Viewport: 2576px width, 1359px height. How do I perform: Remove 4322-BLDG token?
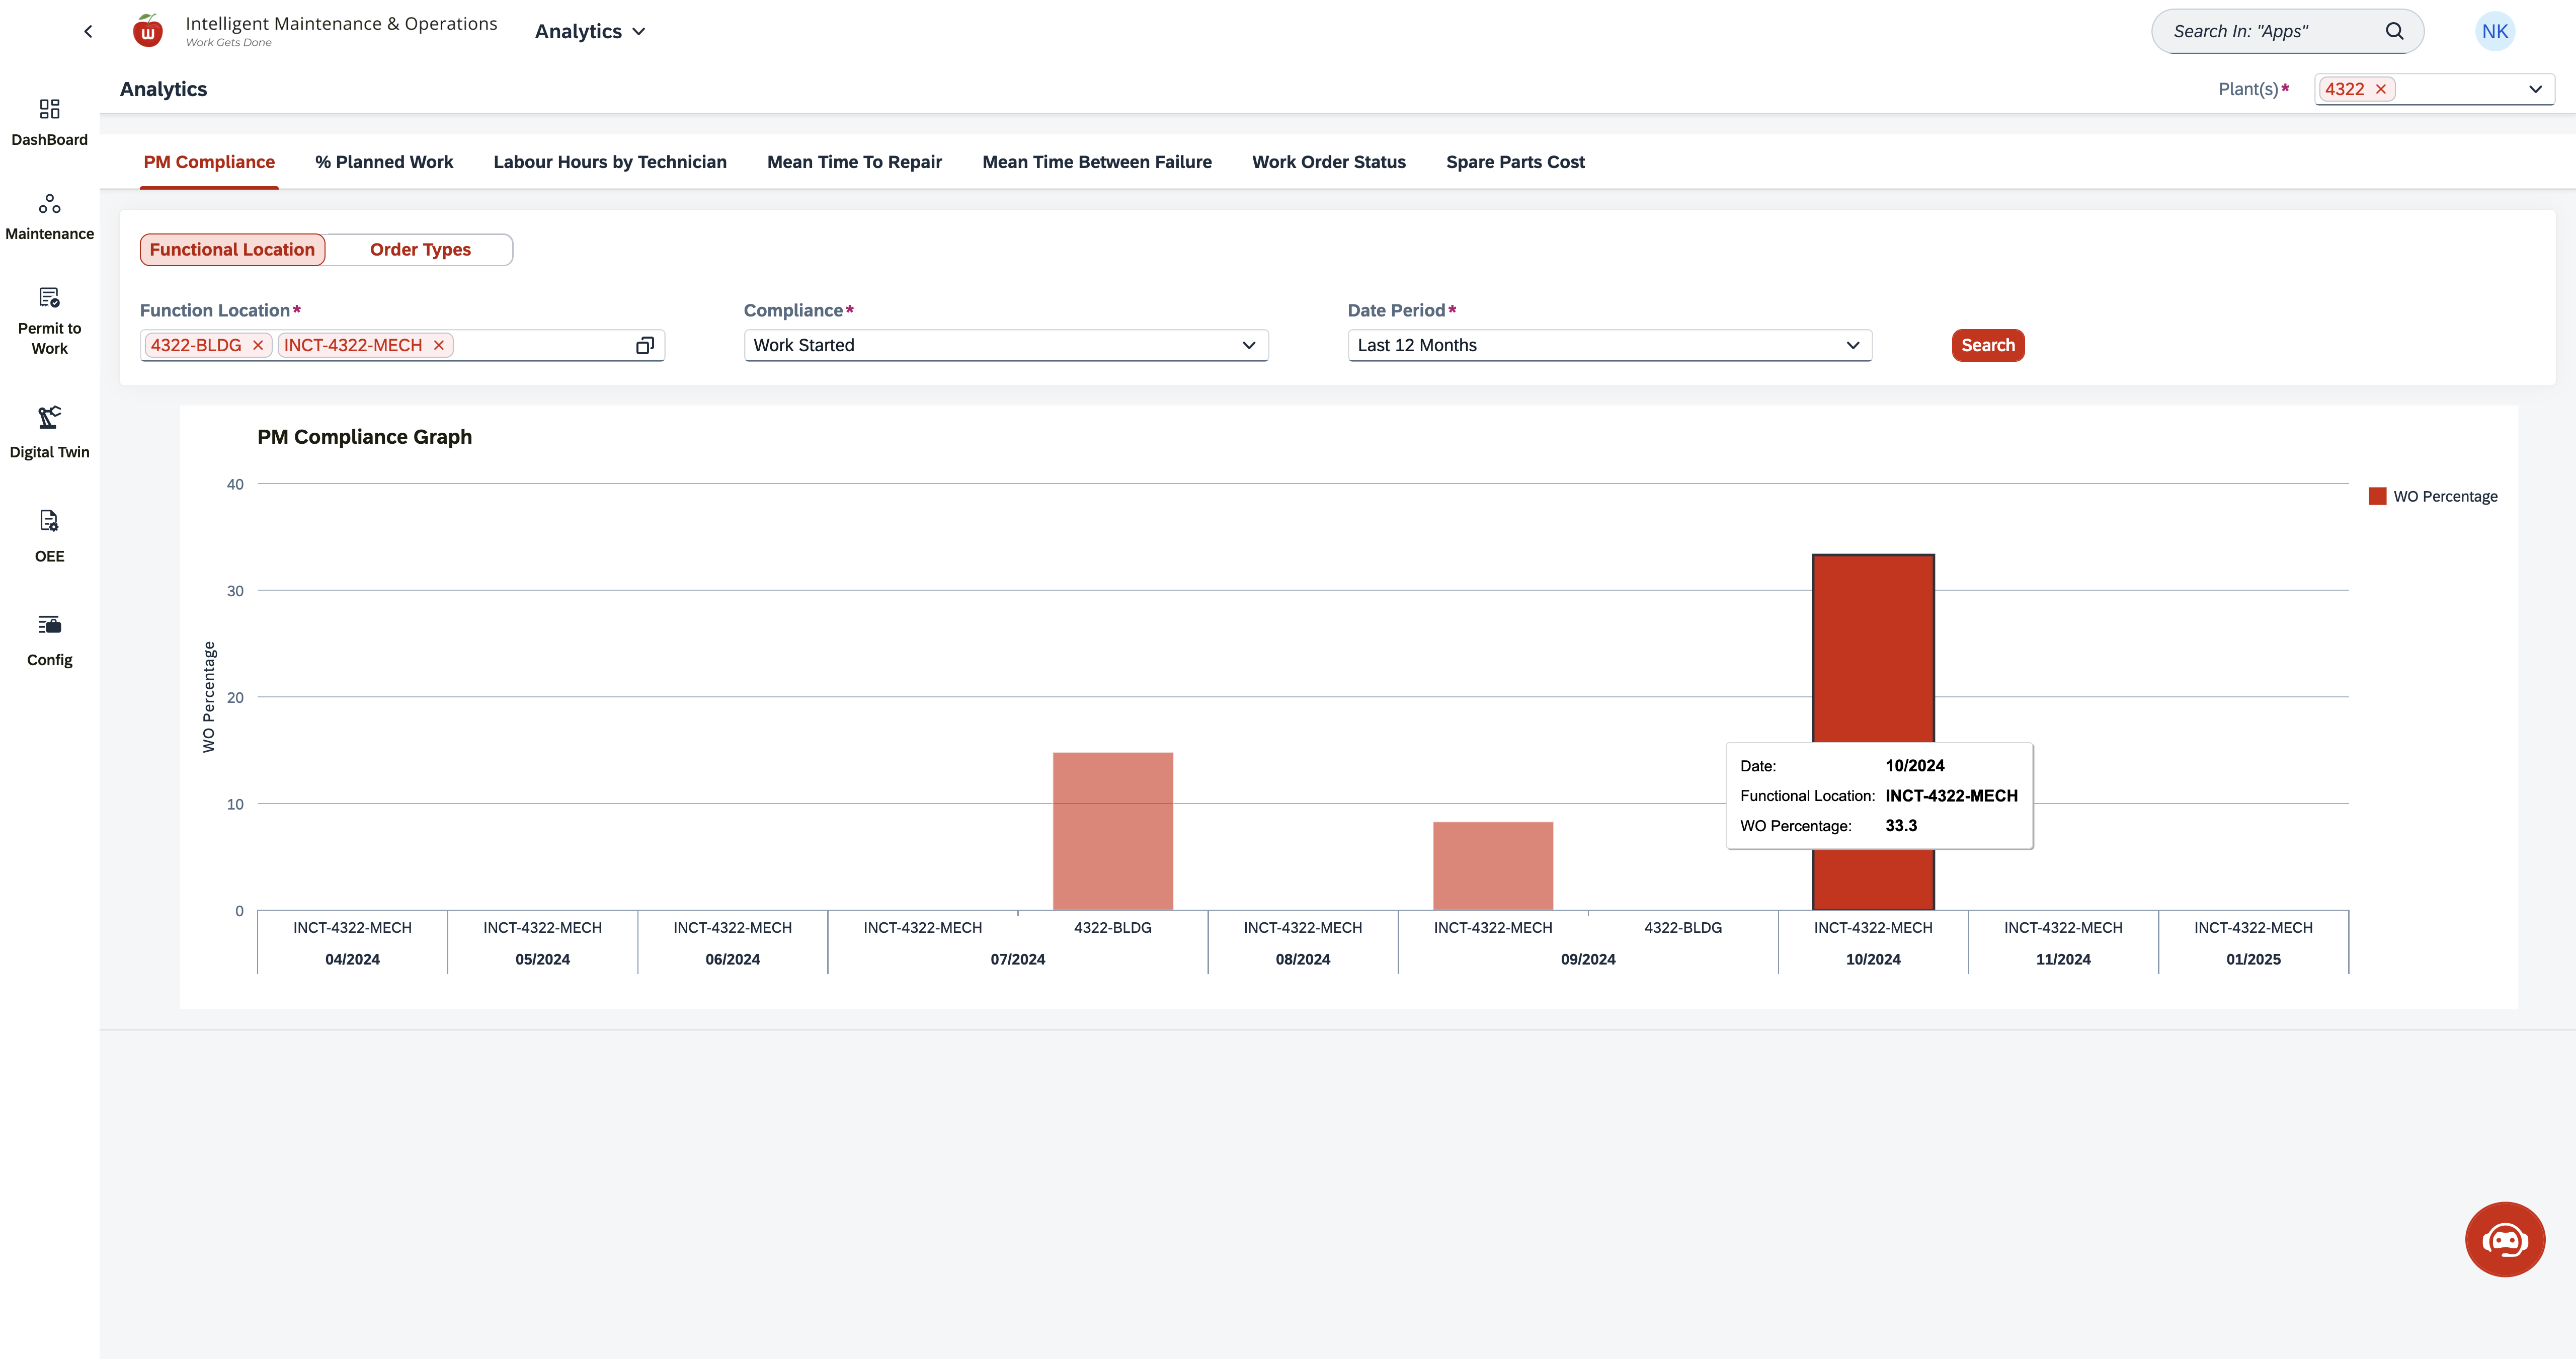coord(257,345)
